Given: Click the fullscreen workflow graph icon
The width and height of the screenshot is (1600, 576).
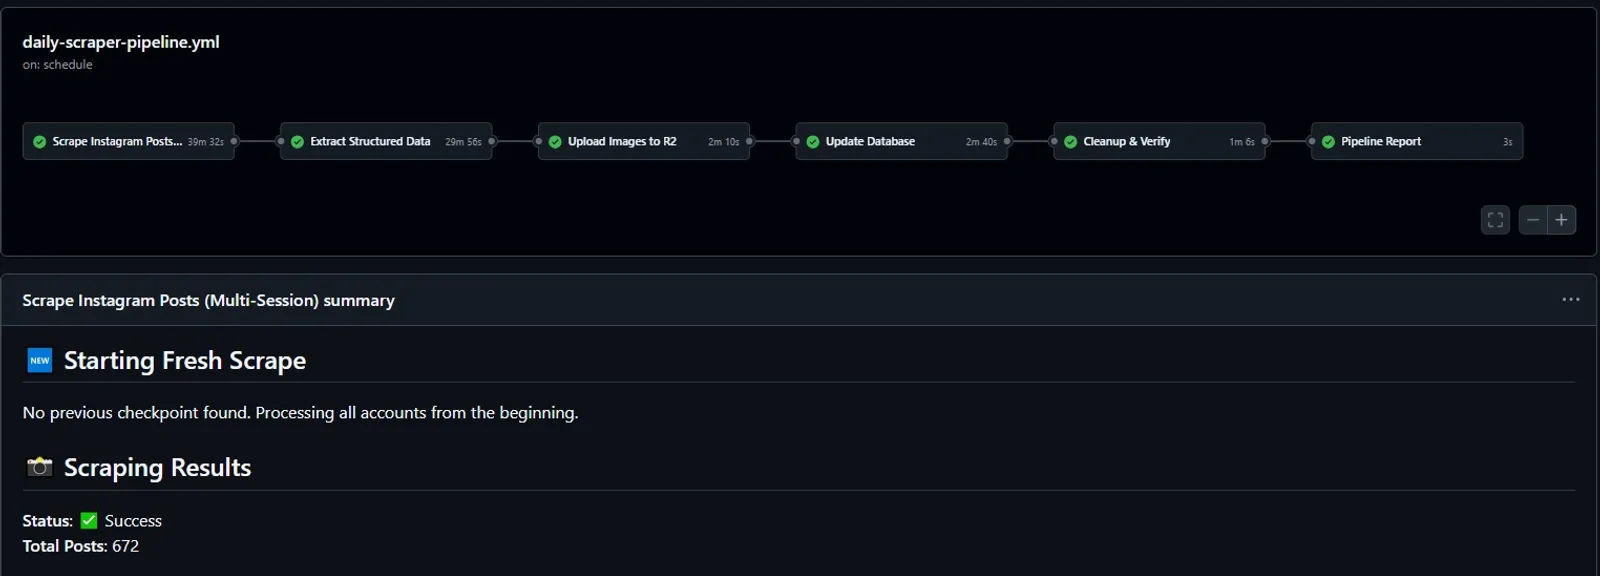Looking at the screenshot, I should 1495,220.
